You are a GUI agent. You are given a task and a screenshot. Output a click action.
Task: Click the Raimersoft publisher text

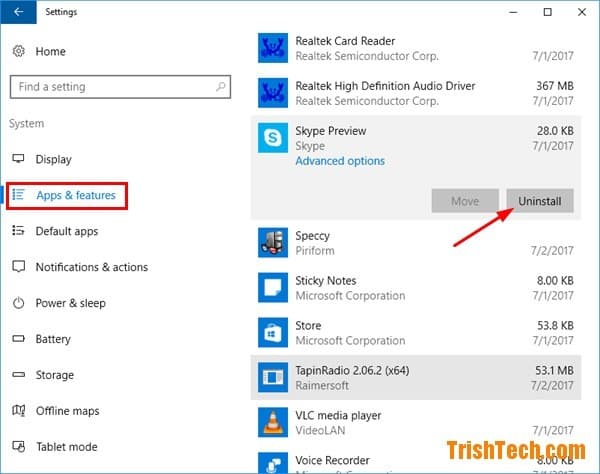[x=322, y=385]
